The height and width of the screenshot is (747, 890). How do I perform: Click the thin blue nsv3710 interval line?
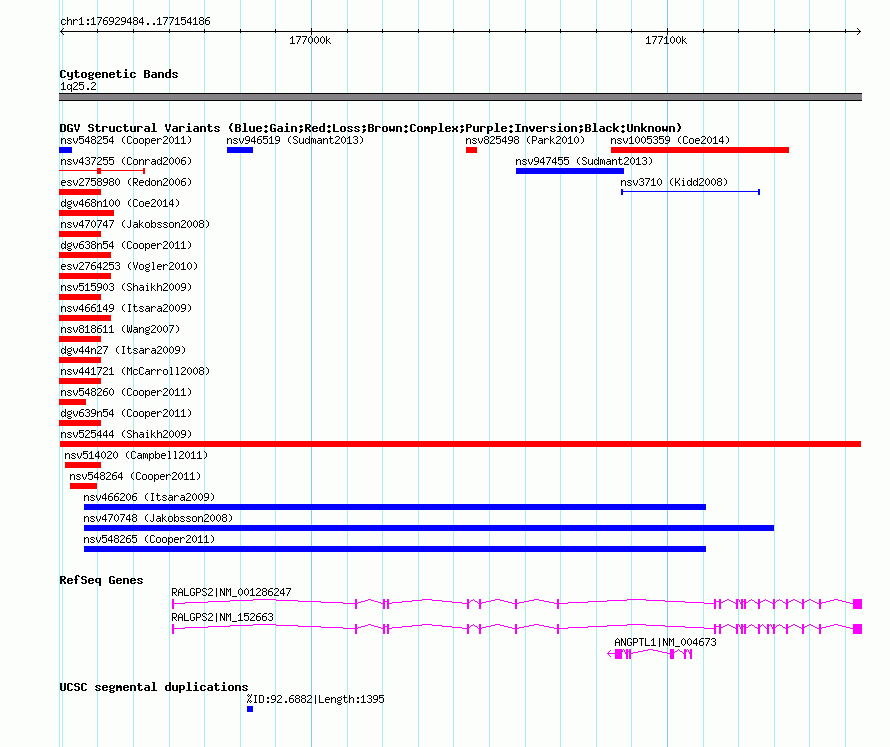[690, 192]
